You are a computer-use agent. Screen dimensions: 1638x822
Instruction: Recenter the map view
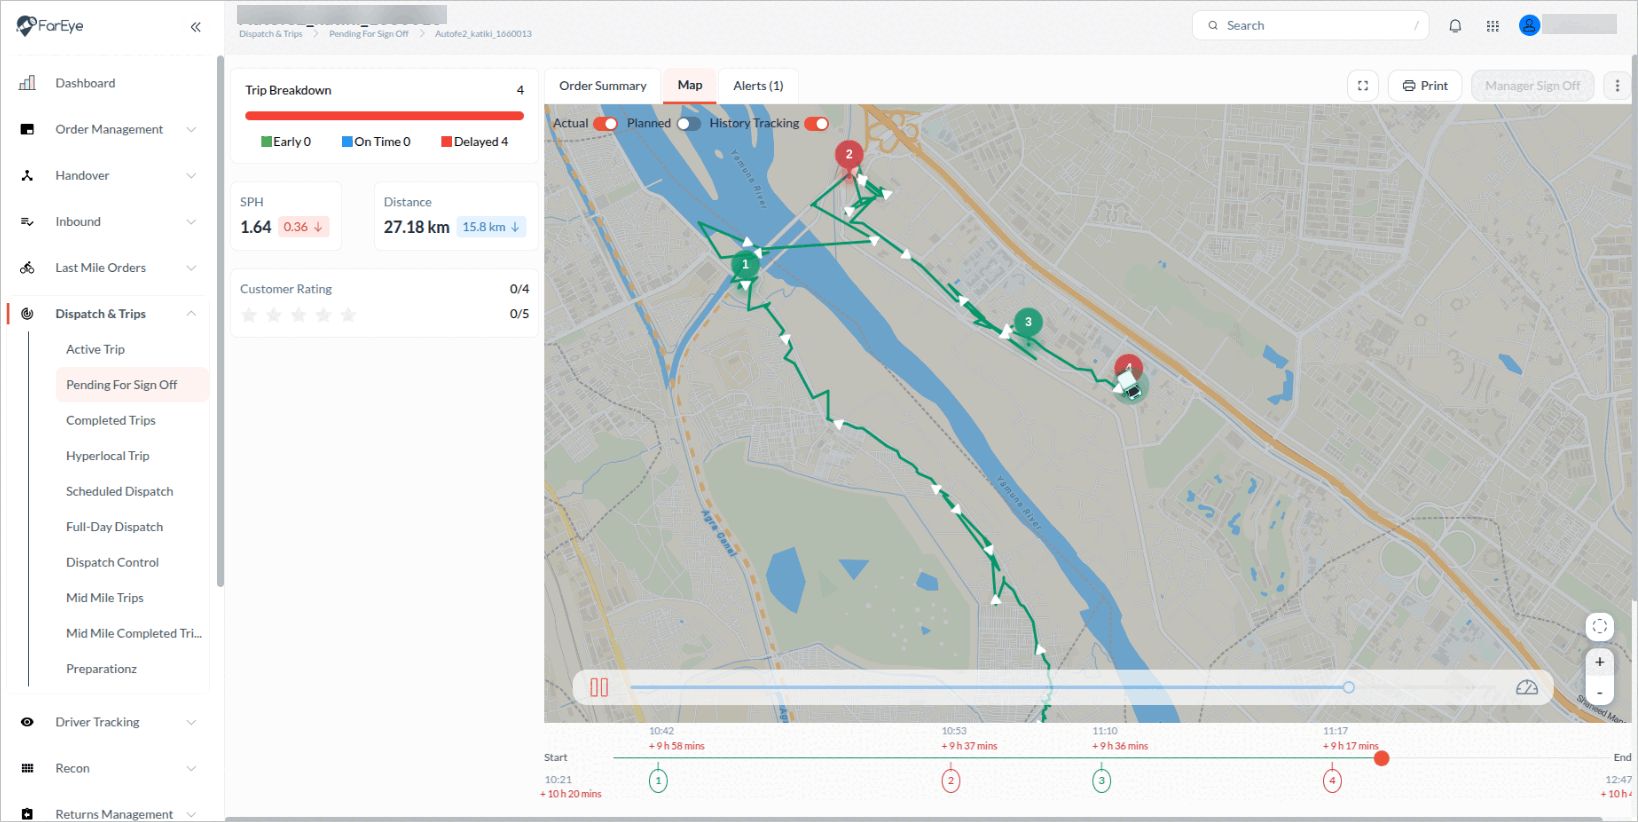tap(1599, 626)
